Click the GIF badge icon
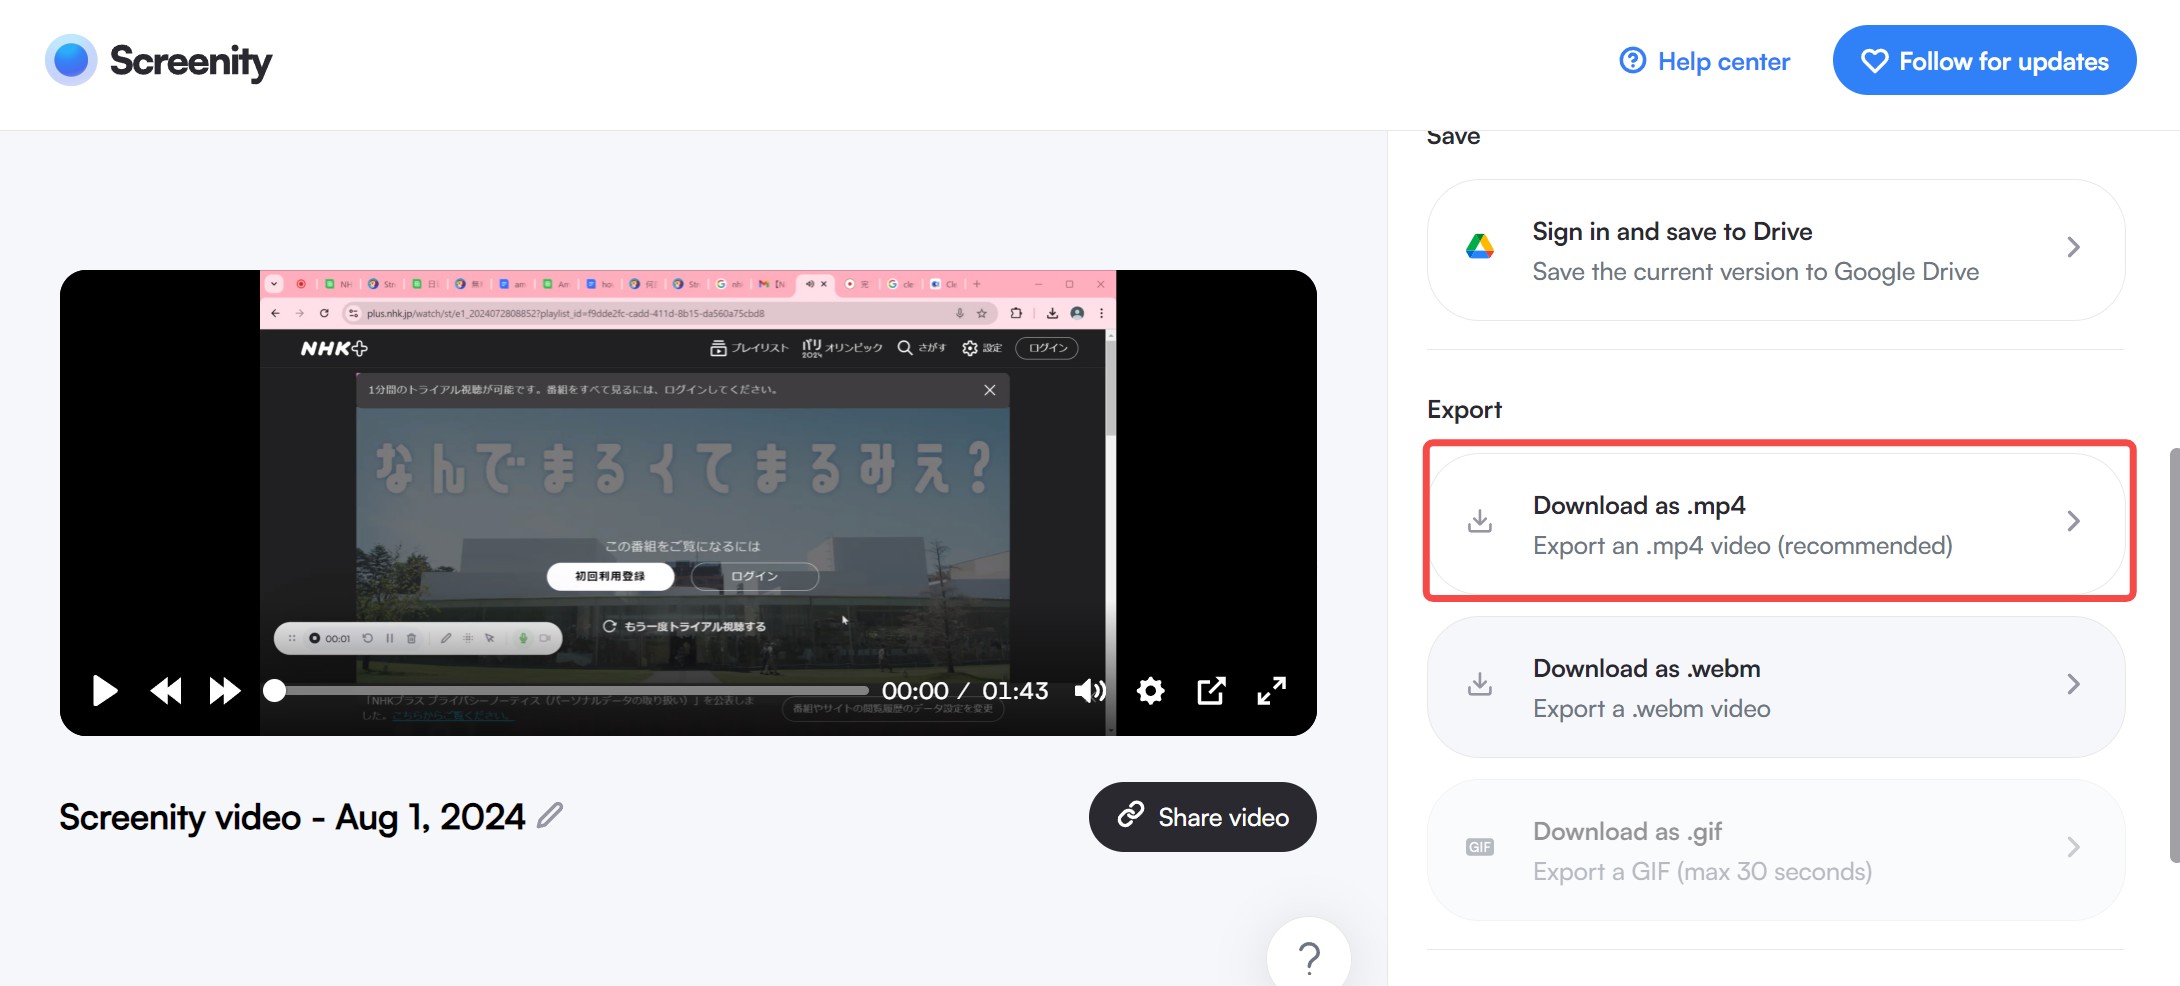 coord(1480,847)
